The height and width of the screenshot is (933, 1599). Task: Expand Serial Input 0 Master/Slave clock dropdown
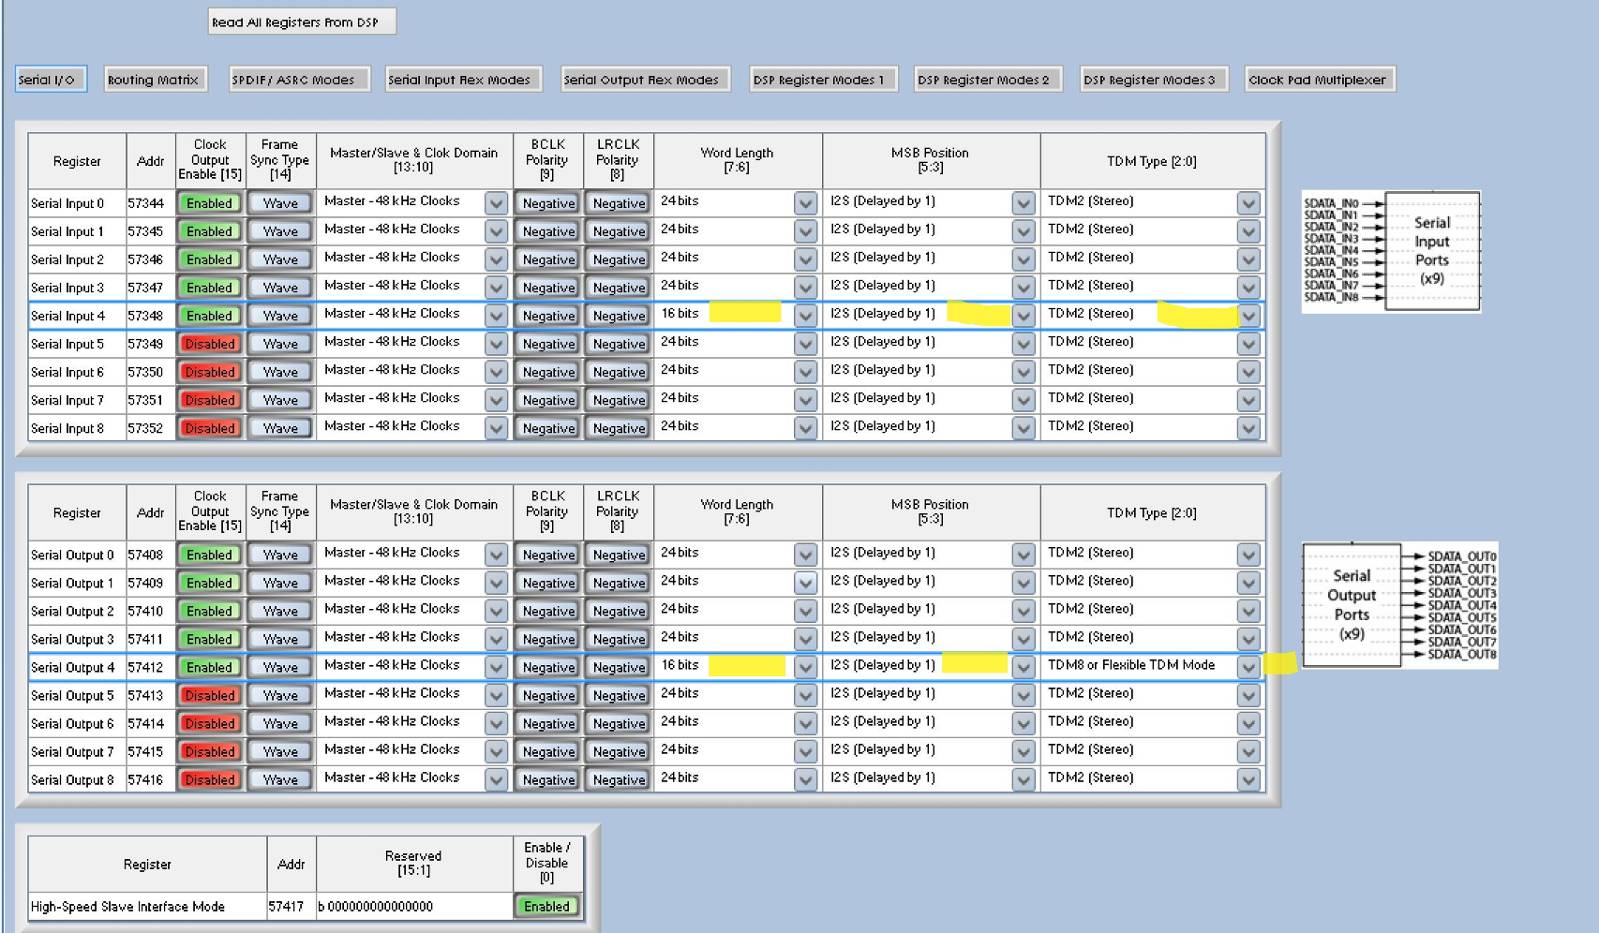pos(496,203)
